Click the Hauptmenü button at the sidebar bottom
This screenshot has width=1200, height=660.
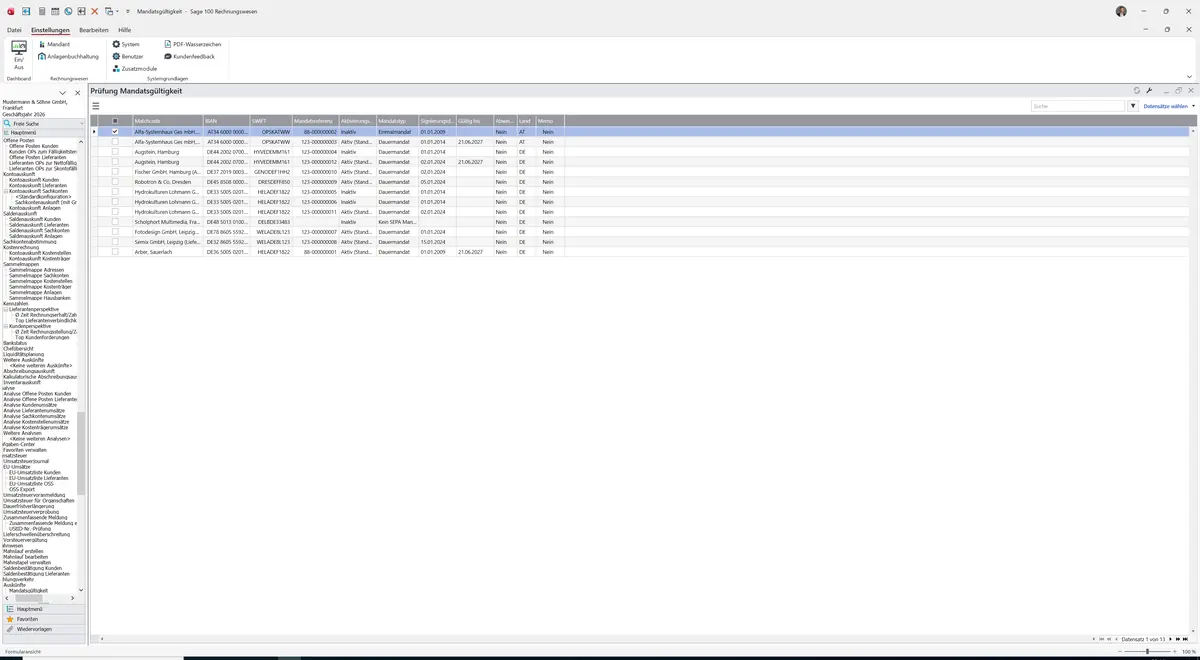coord(43,609)
